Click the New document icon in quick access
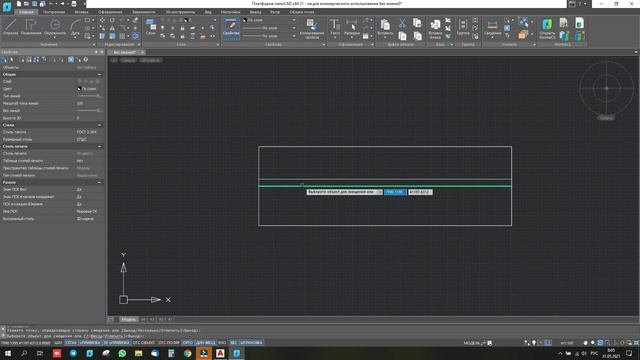Image resolution: width=640 pixels, height=360 pixels. pos(19,4)
